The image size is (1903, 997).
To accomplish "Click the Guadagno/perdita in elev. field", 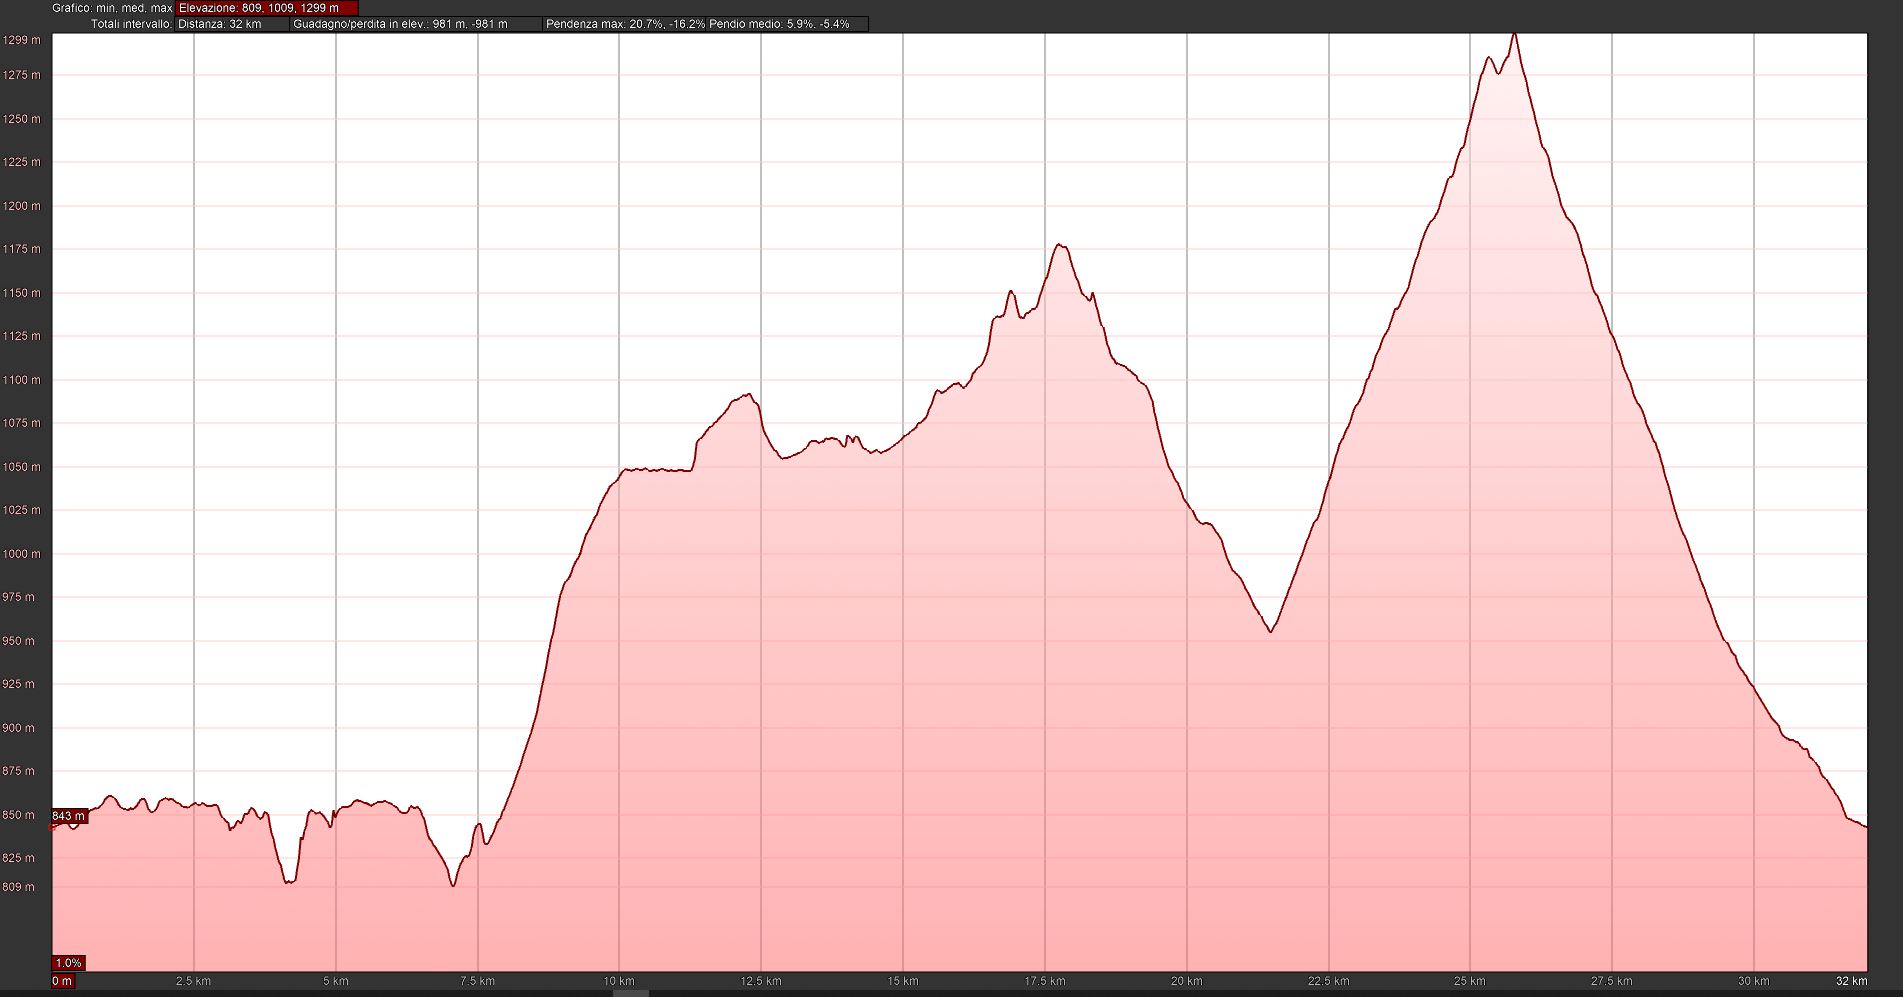I will click(x=414, y=24).
